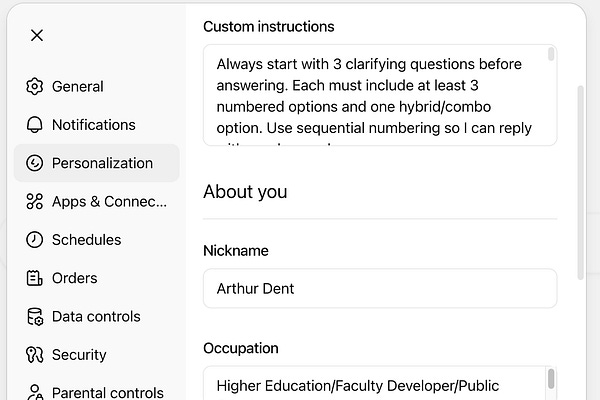
Task: Click the General gear icon
Action: (x=35, y=86)
